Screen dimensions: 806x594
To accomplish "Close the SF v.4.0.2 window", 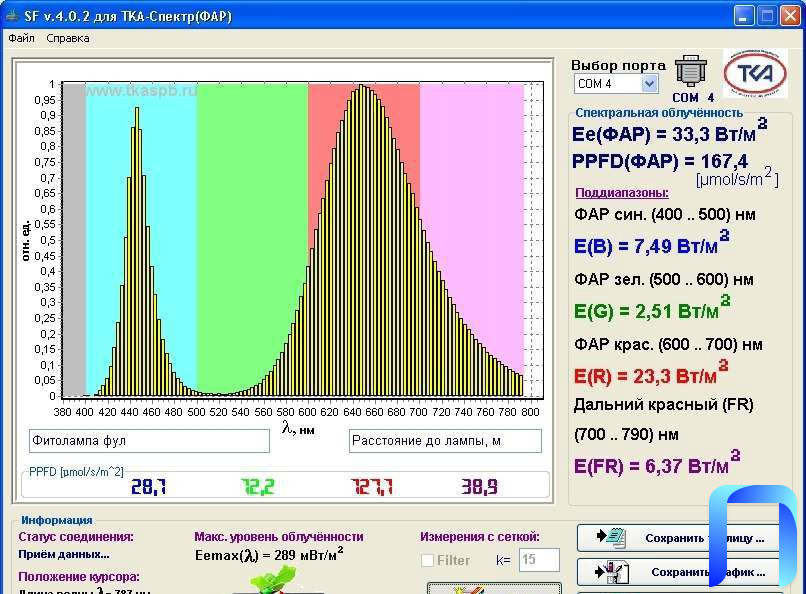I will point(790,15).
